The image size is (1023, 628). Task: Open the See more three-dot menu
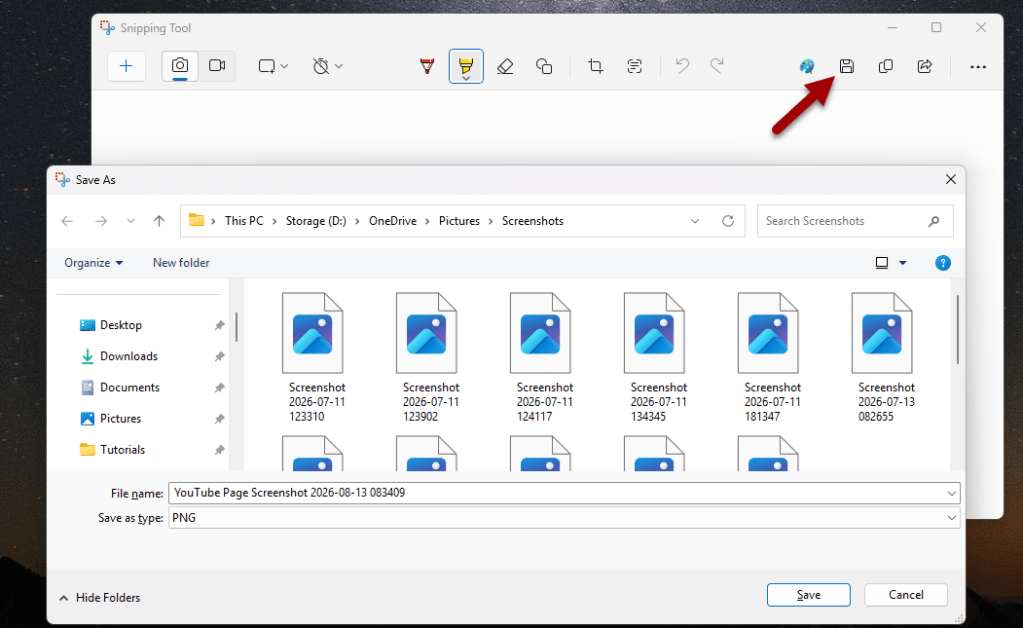[977, 67]
